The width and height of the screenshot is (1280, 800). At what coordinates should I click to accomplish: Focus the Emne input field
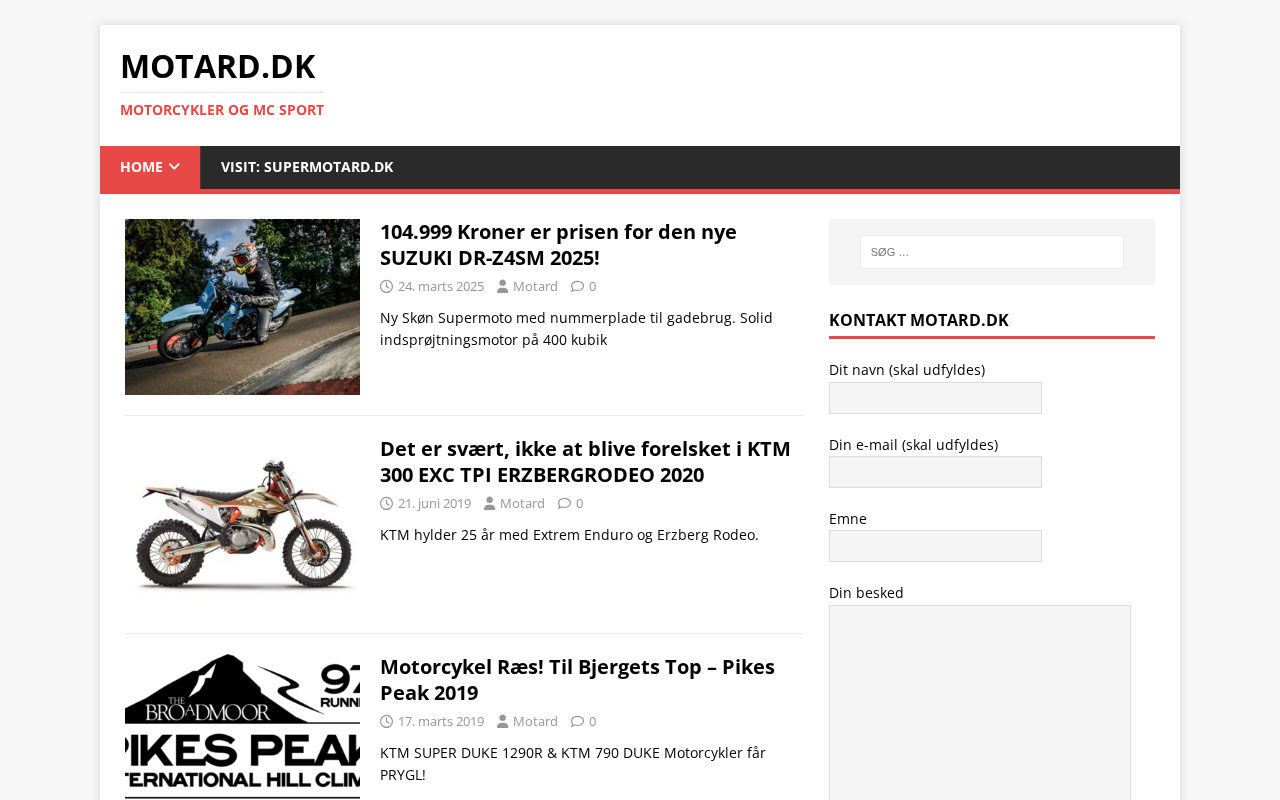(935, 546)
